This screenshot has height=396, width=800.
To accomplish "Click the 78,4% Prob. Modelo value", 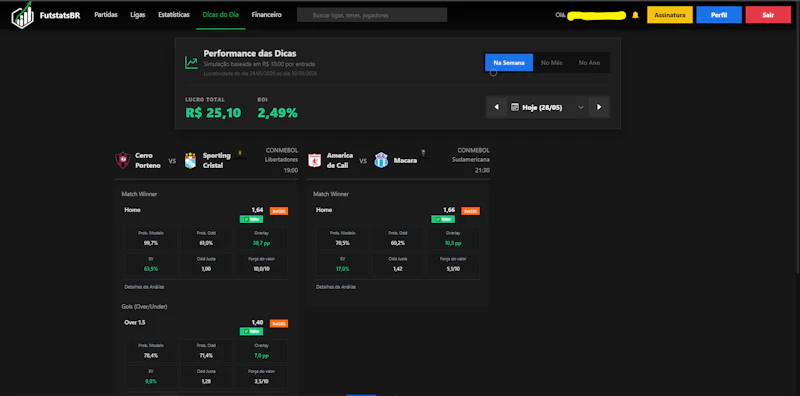I will [151, 356].
